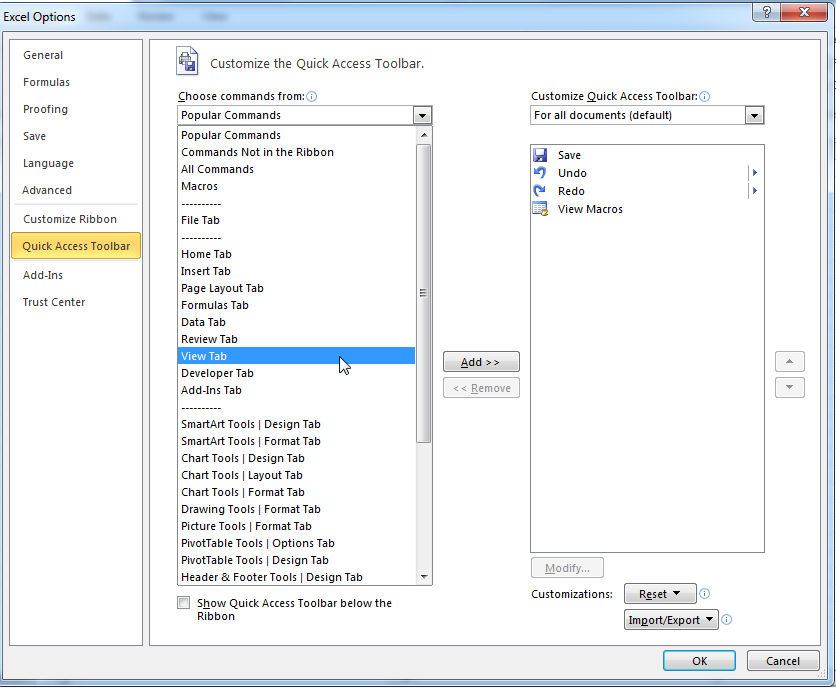Enable Show Quick Access Toolbar below the Ribbon

tap(183, 603)
